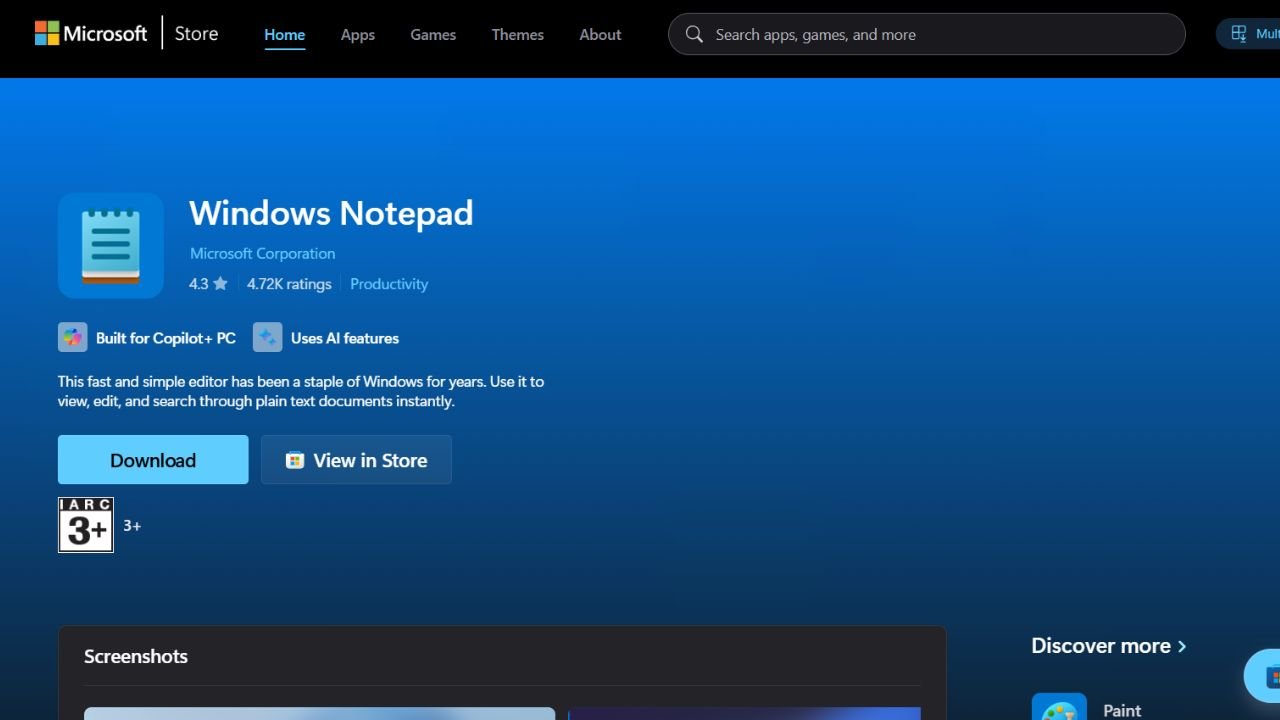The width and height of the screenshot is (1280, 720).
Task: Open the Productivity category link
Action: 389,284
